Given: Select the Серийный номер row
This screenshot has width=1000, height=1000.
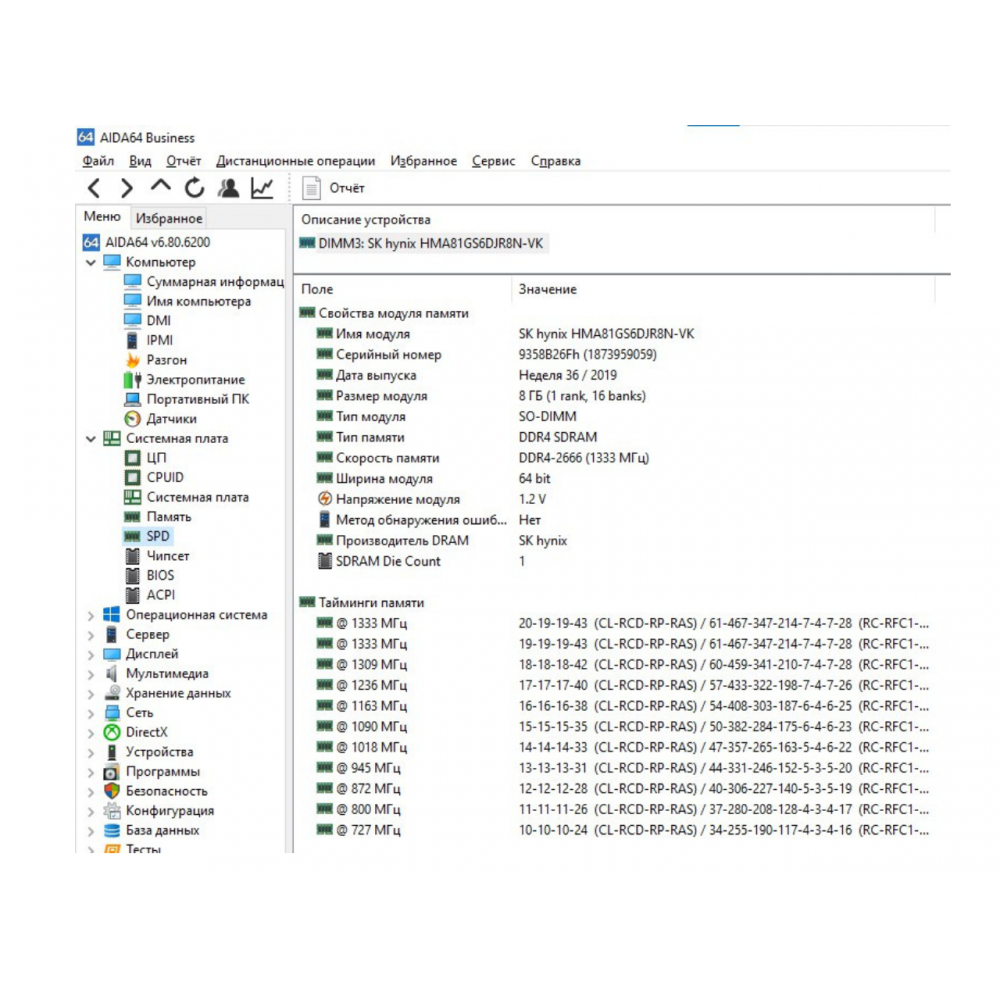Looking at the screenshot, I should 615,355.
